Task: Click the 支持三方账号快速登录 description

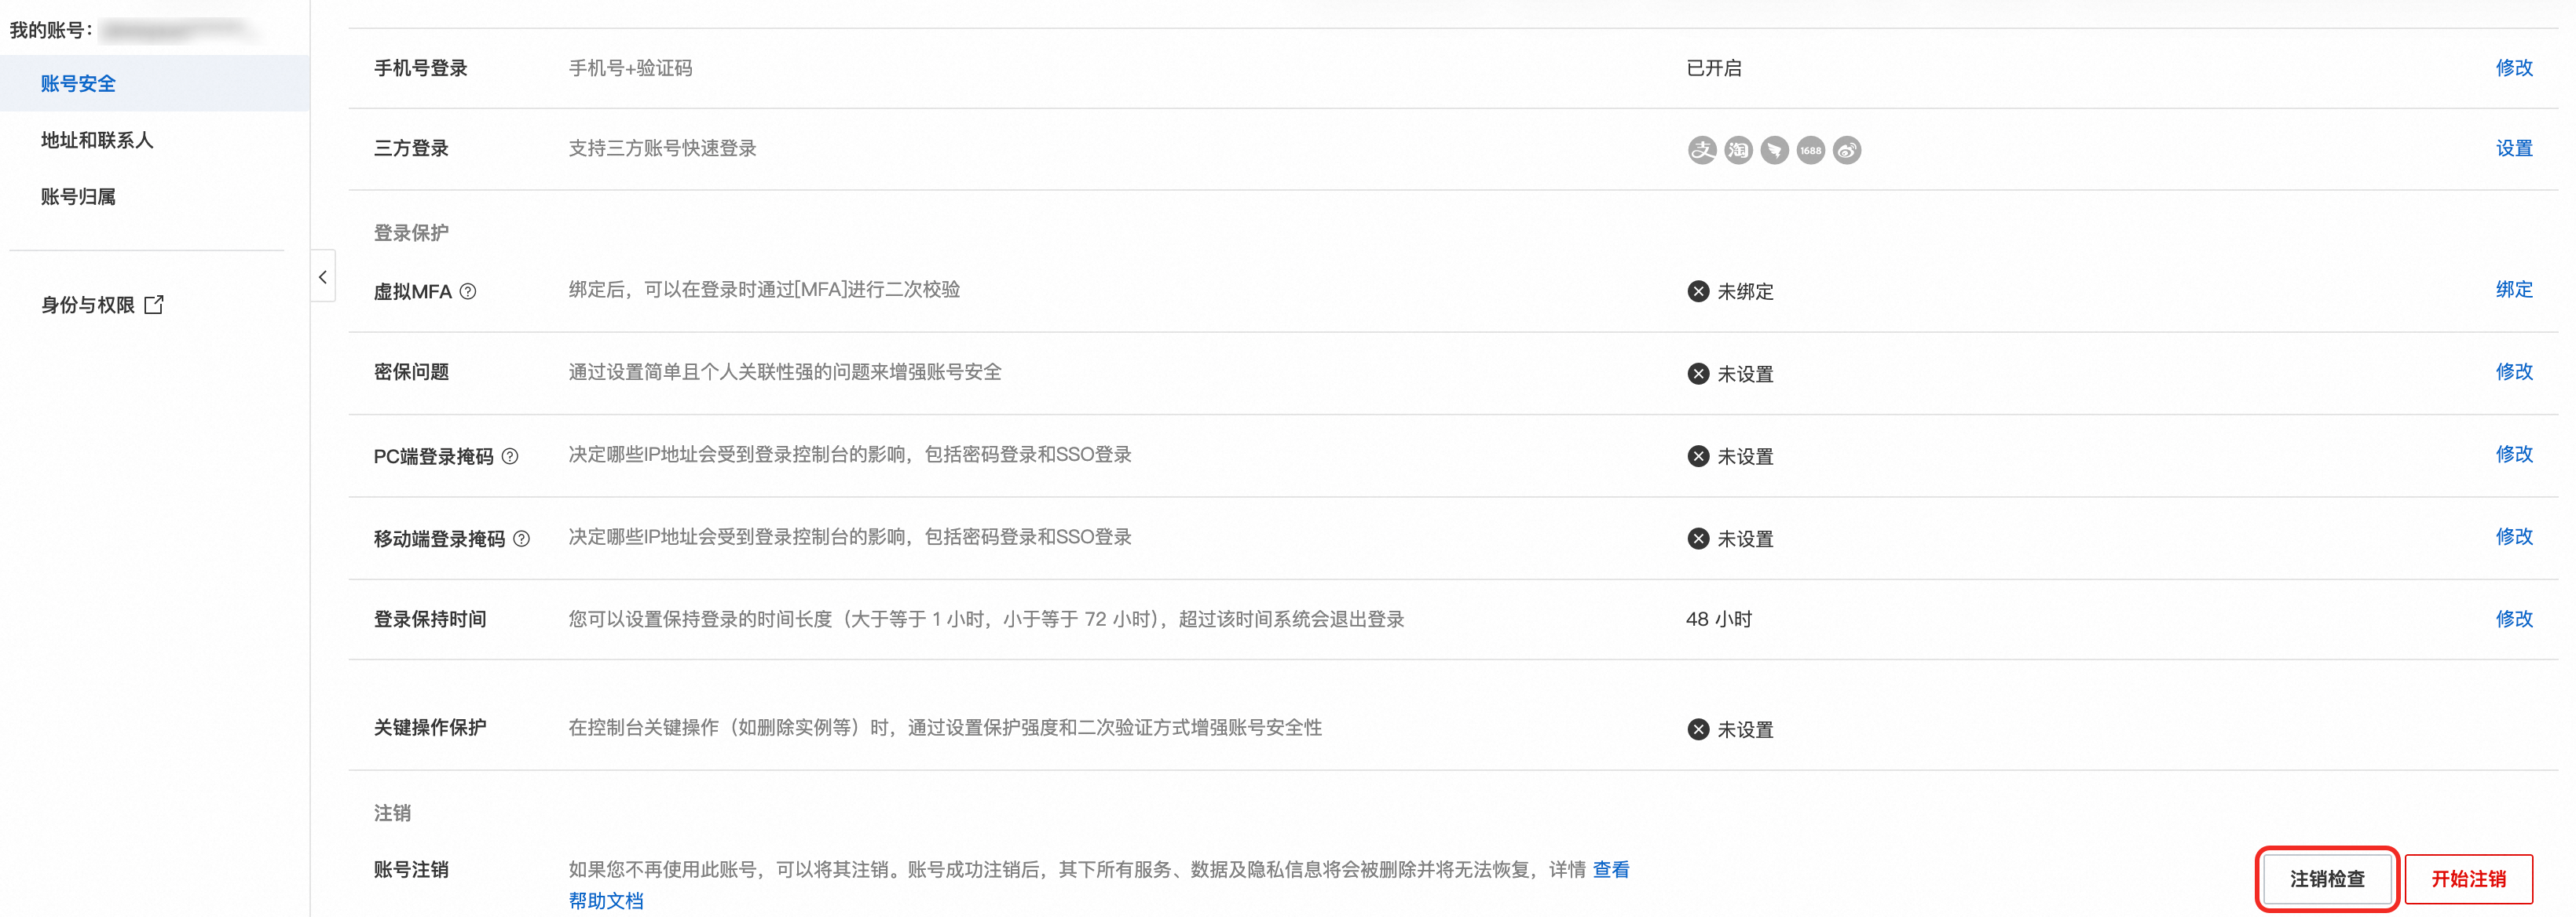Action: (662, 148)
